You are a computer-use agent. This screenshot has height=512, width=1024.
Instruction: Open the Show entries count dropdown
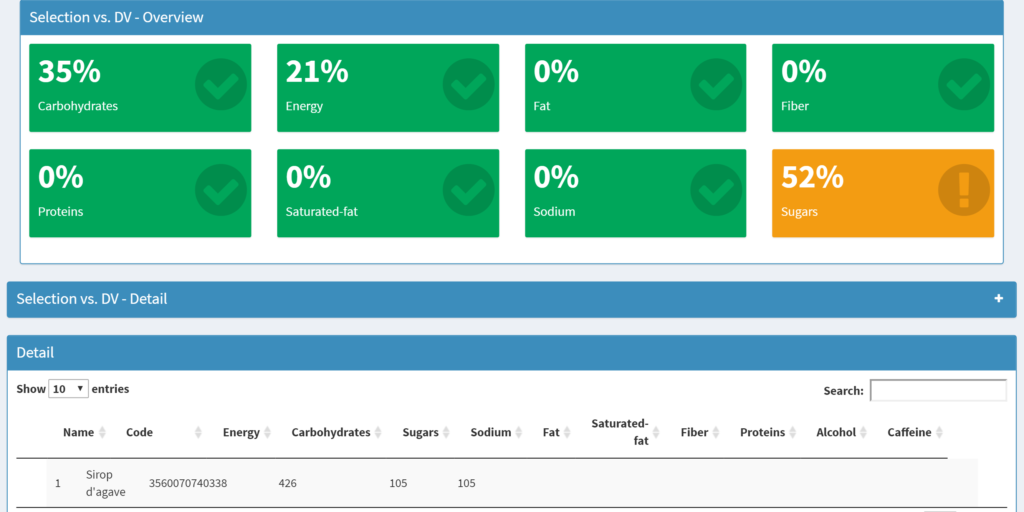coord(68,389)
